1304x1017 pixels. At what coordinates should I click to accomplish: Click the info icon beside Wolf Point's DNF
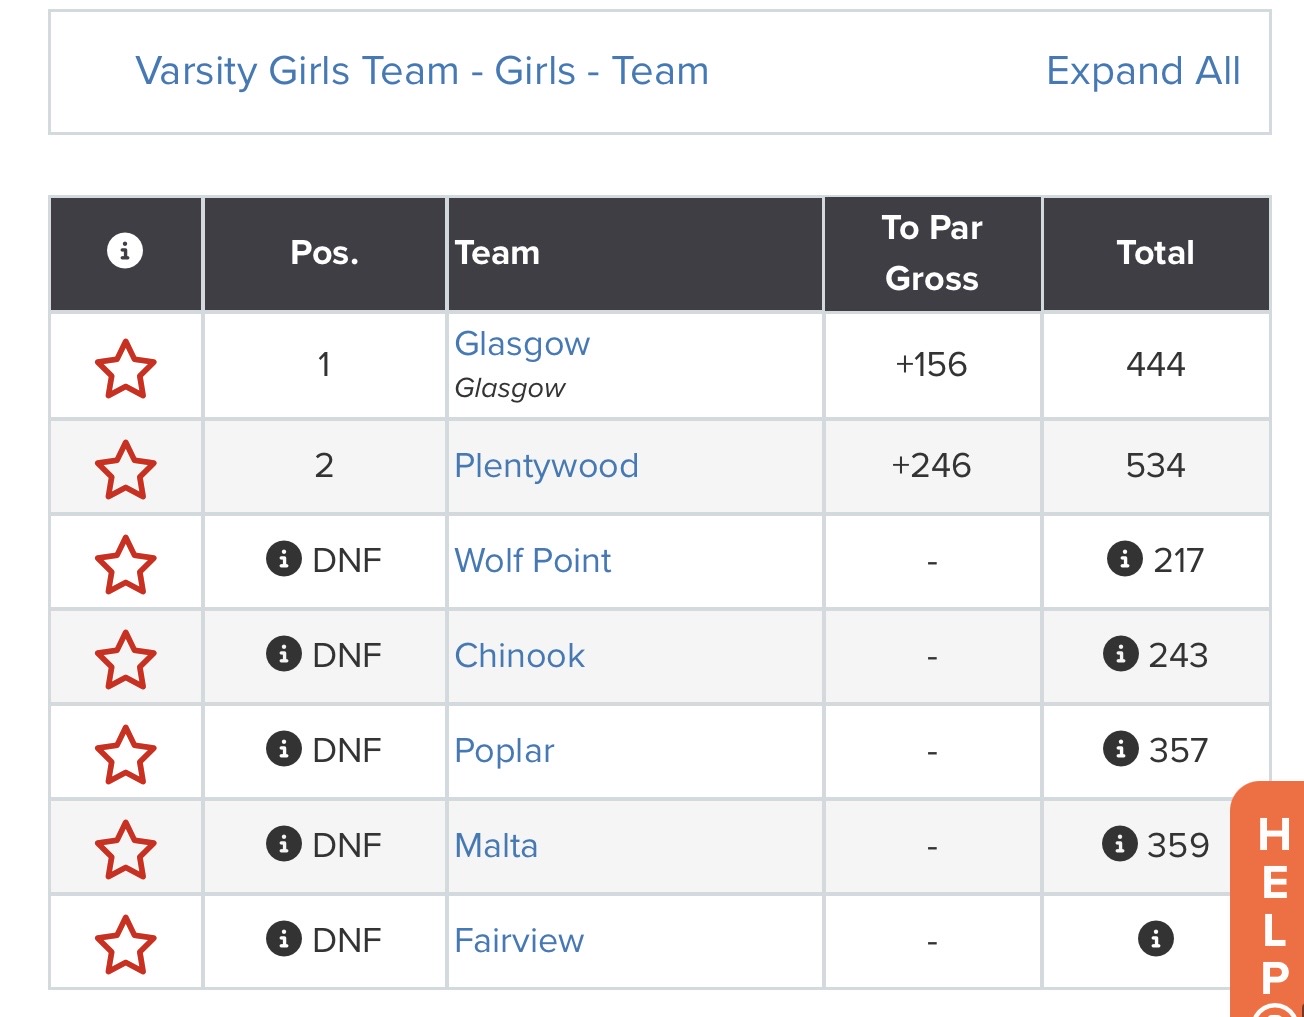(x=284, y=559)
